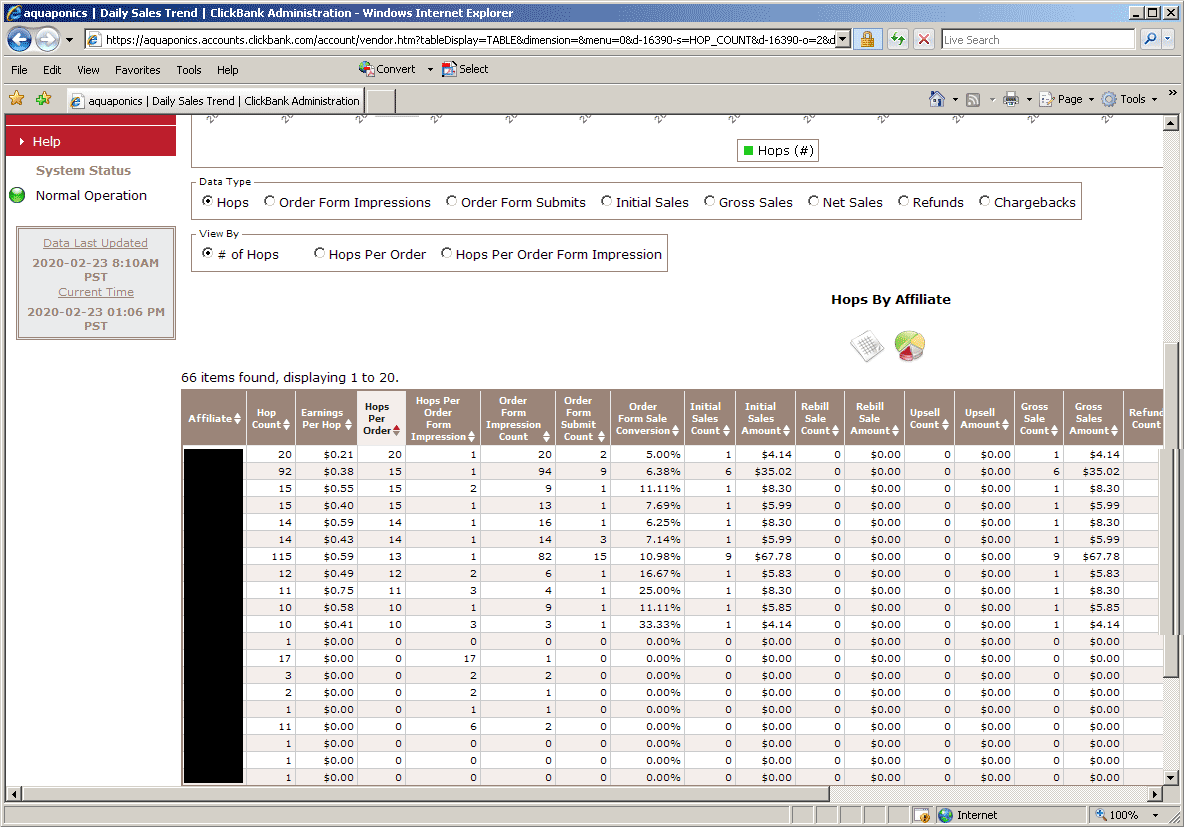Expand the Tools dropdown in command bar
This screenshot has height=827, width=1184.
click(x=1132, y=99)
